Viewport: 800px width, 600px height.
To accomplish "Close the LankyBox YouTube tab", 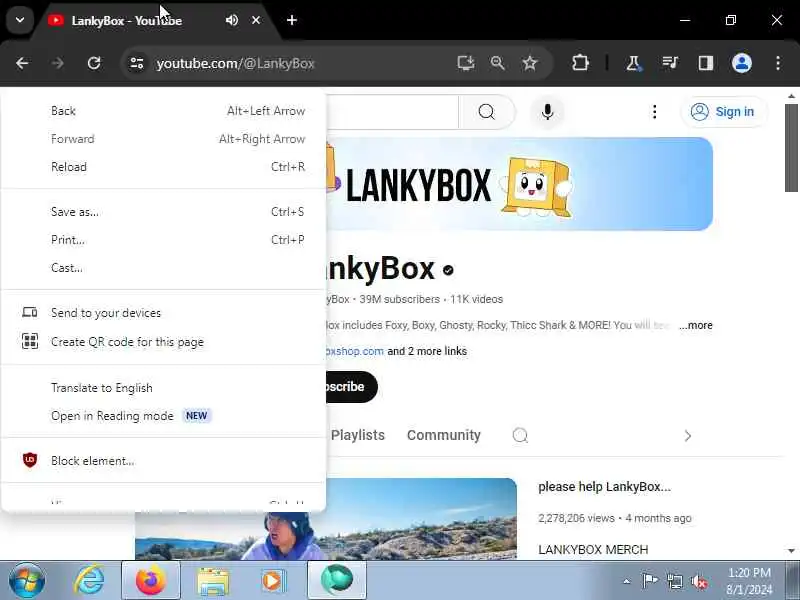I will [256, 20].
